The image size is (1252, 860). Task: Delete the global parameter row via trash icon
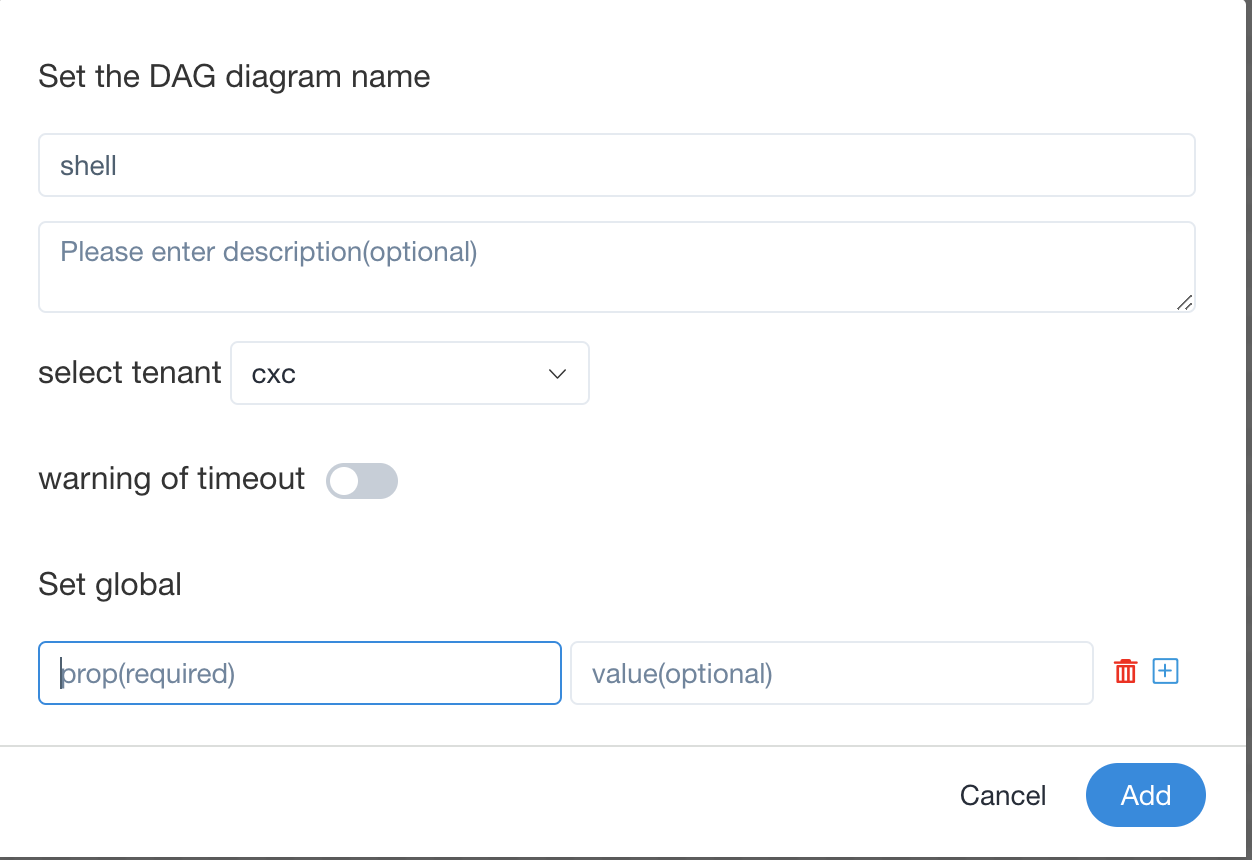pos(1126,671)
